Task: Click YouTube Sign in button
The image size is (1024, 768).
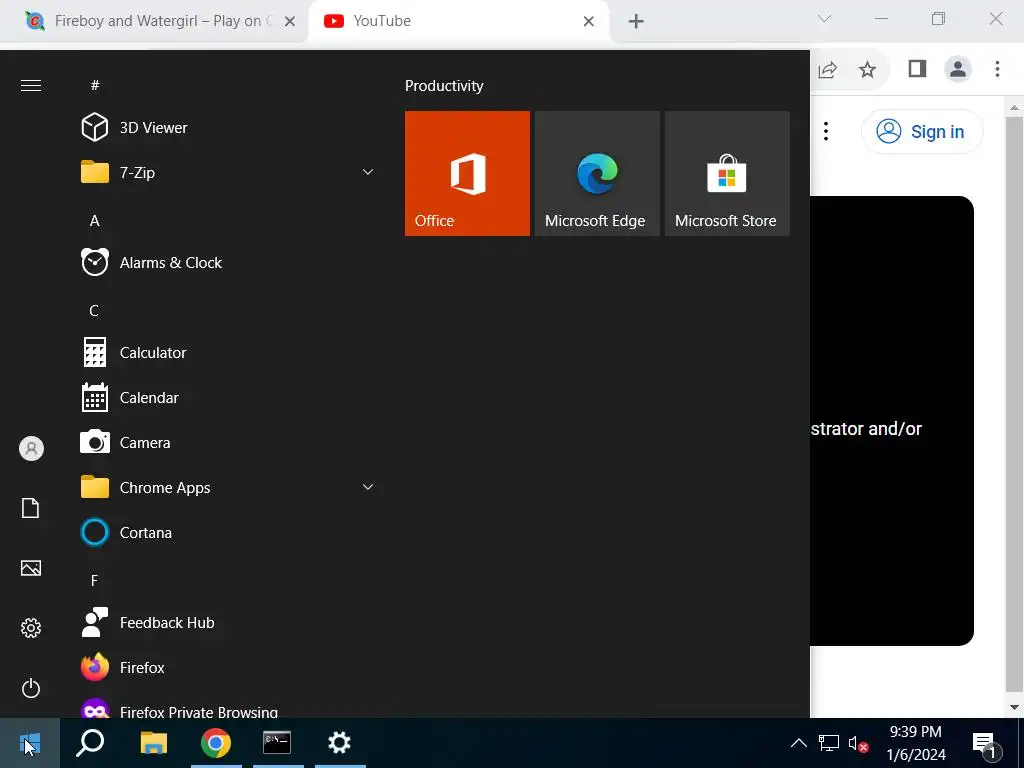Action: point(921,131)
